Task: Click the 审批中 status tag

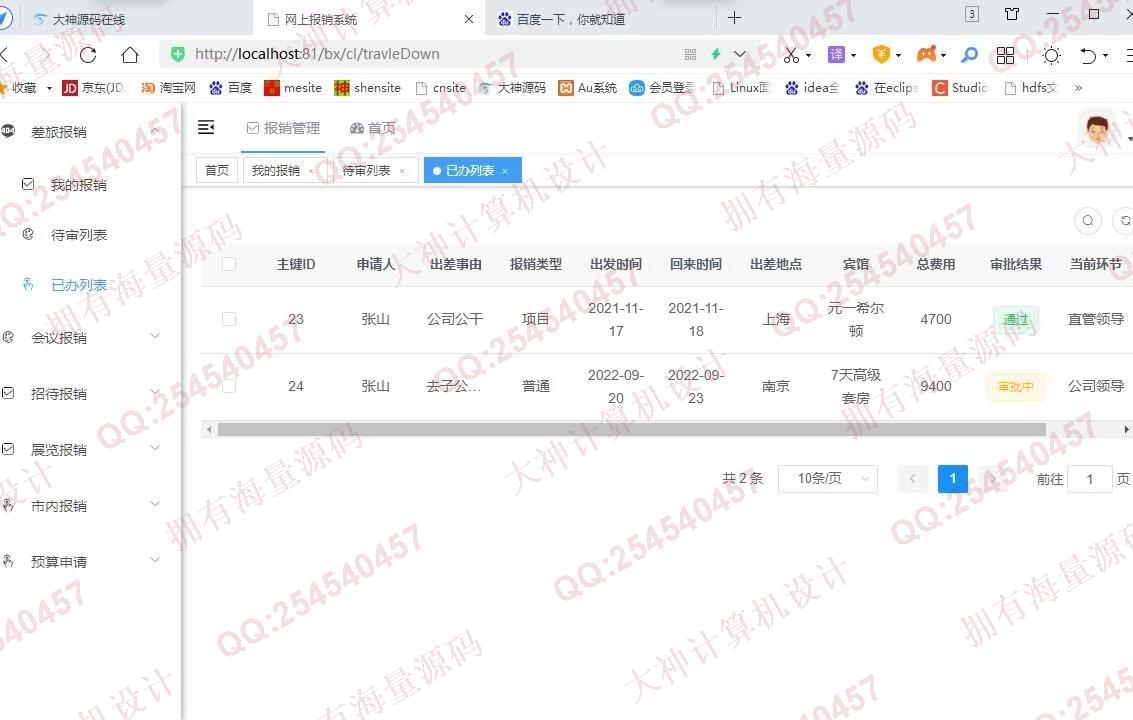Action: (1015, 387)
